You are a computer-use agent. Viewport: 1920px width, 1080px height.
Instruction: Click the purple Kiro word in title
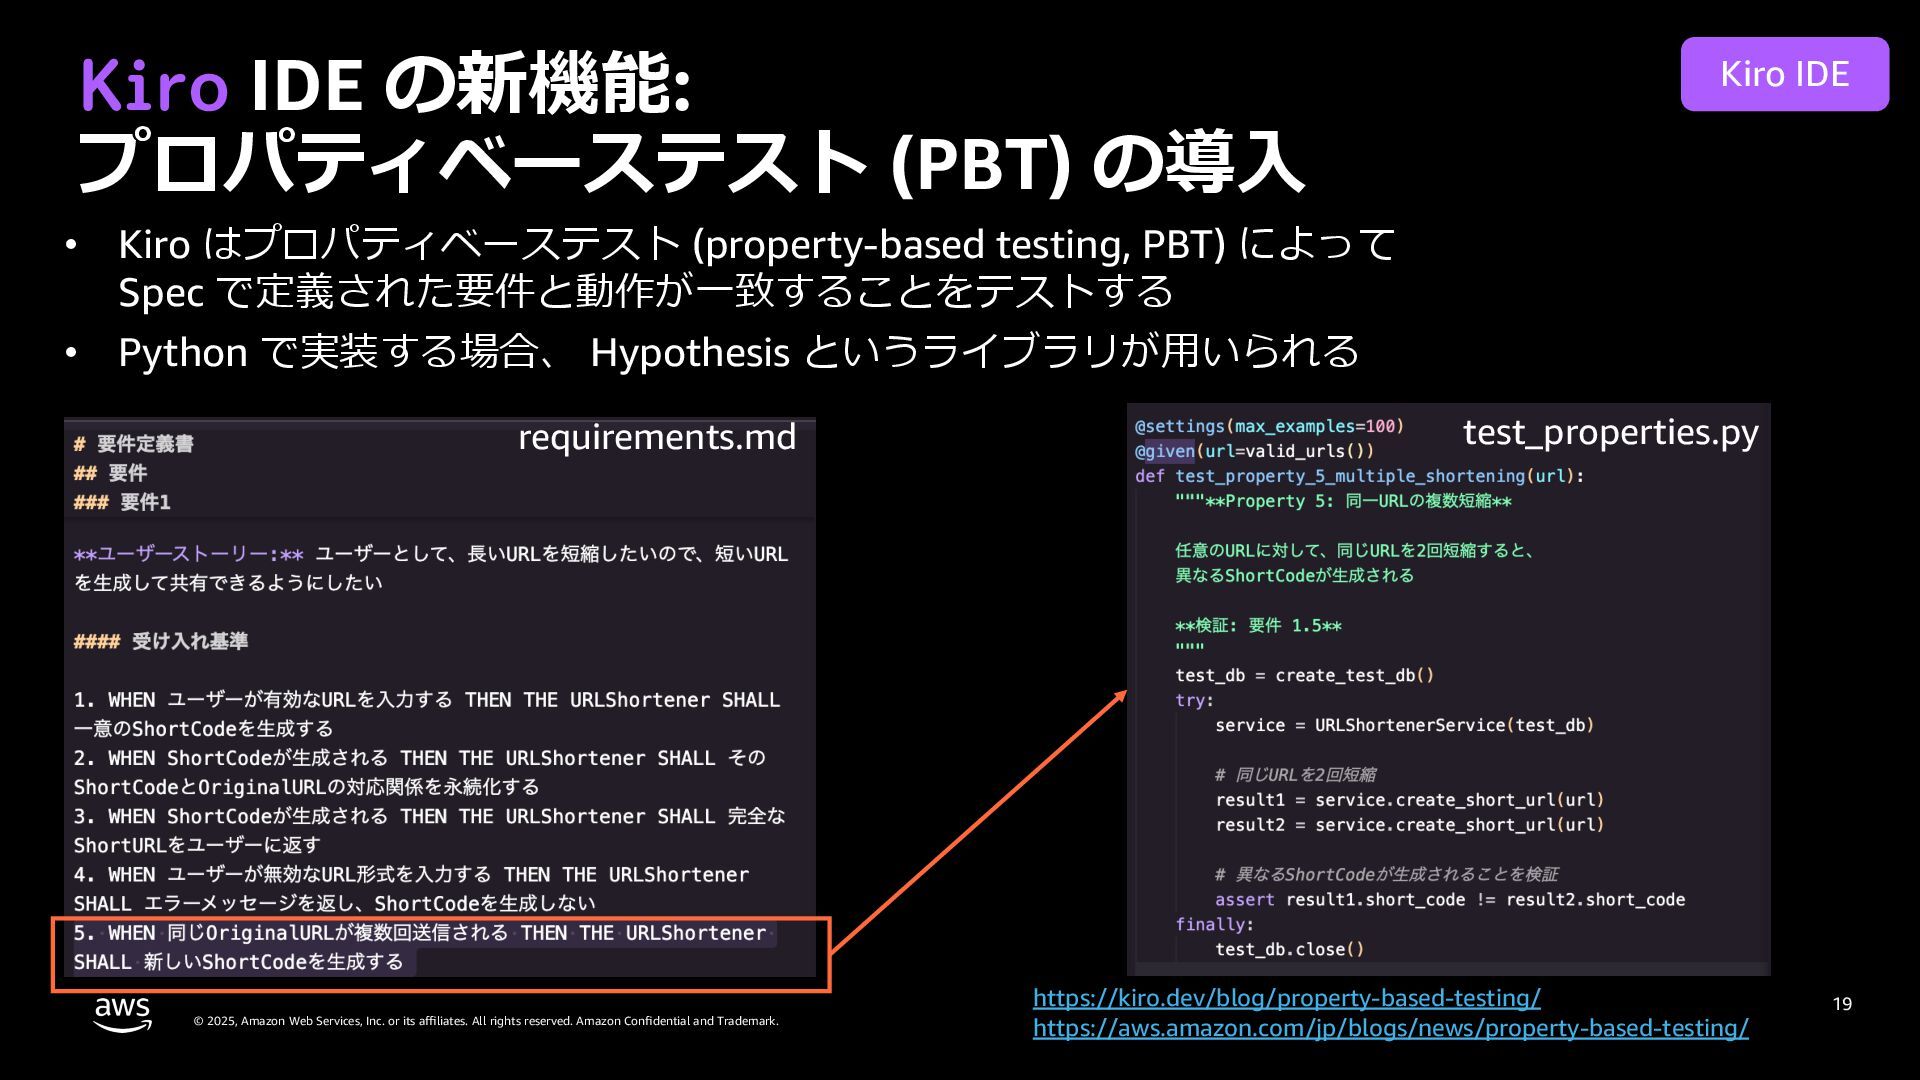154,86
